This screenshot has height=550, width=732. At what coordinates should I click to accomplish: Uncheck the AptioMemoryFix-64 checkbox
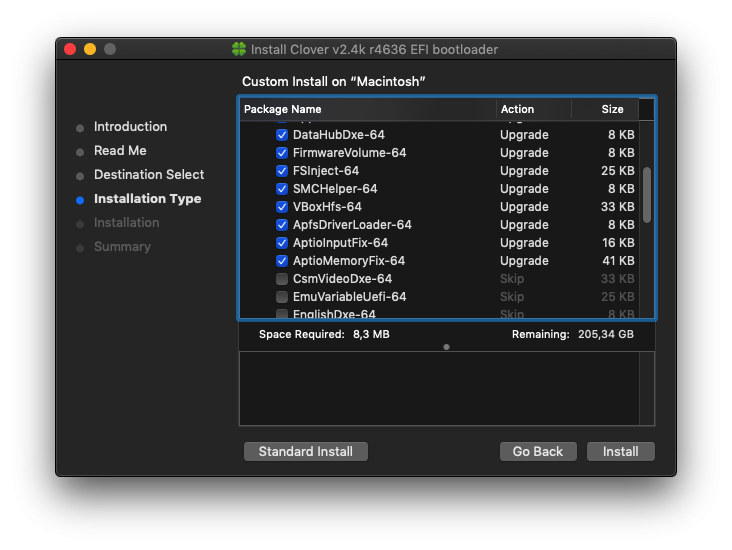pyautogui.click(x=282, y=261)
